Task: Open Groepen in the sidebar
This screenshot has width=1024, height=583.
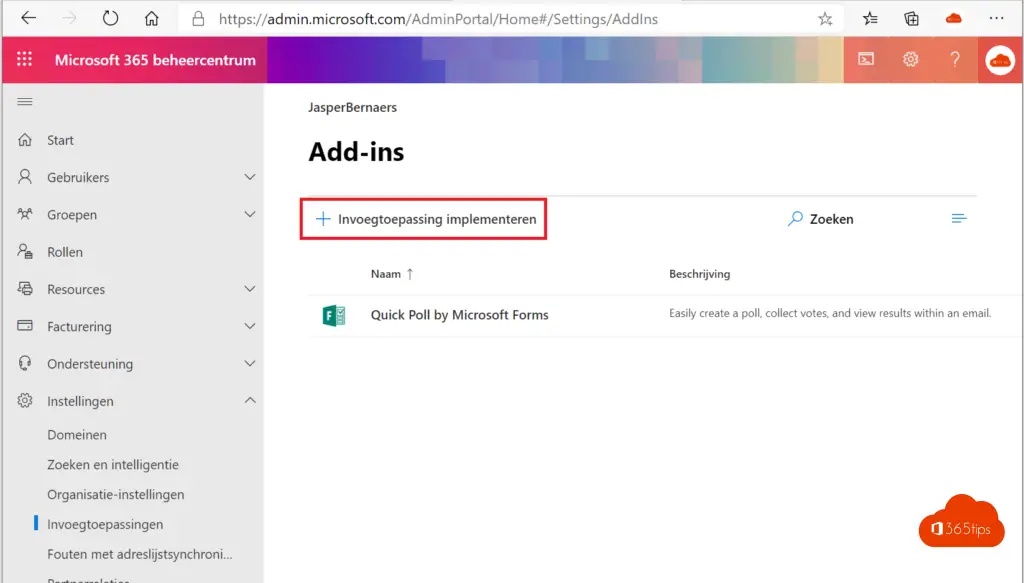Action: [x=72, y=215]
